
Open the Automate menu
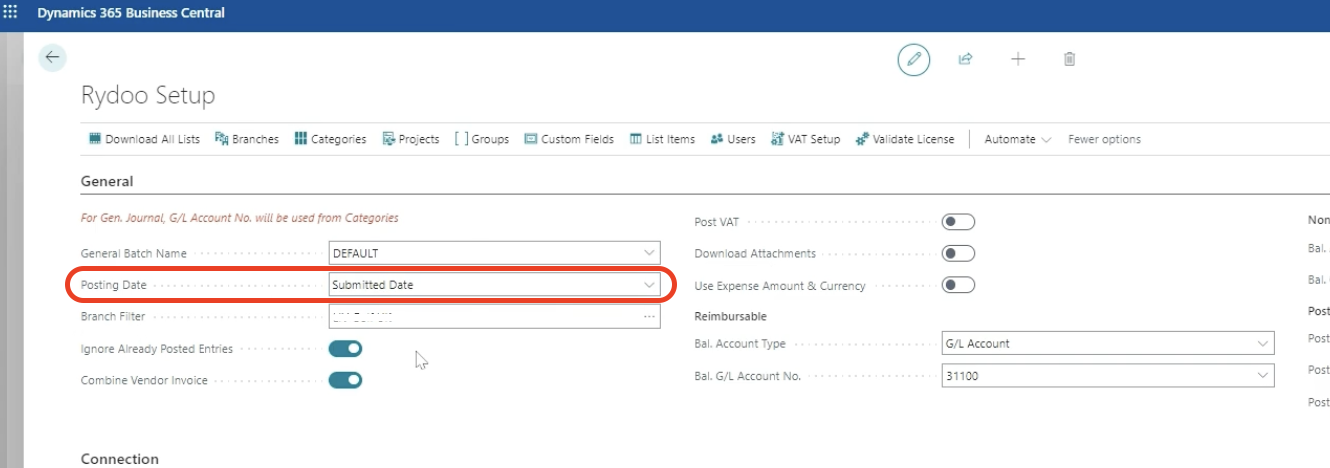pyautogui.click(x=1017, y=139)
